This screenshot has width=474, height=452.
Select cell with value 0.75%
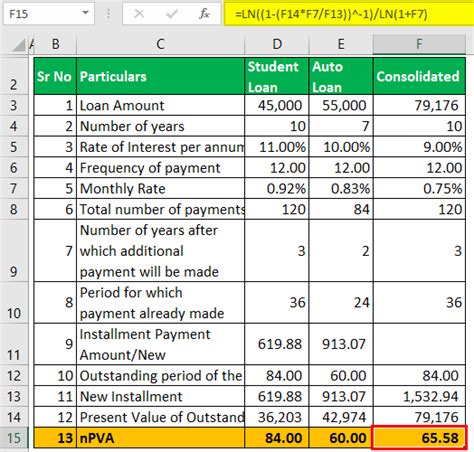419,188
